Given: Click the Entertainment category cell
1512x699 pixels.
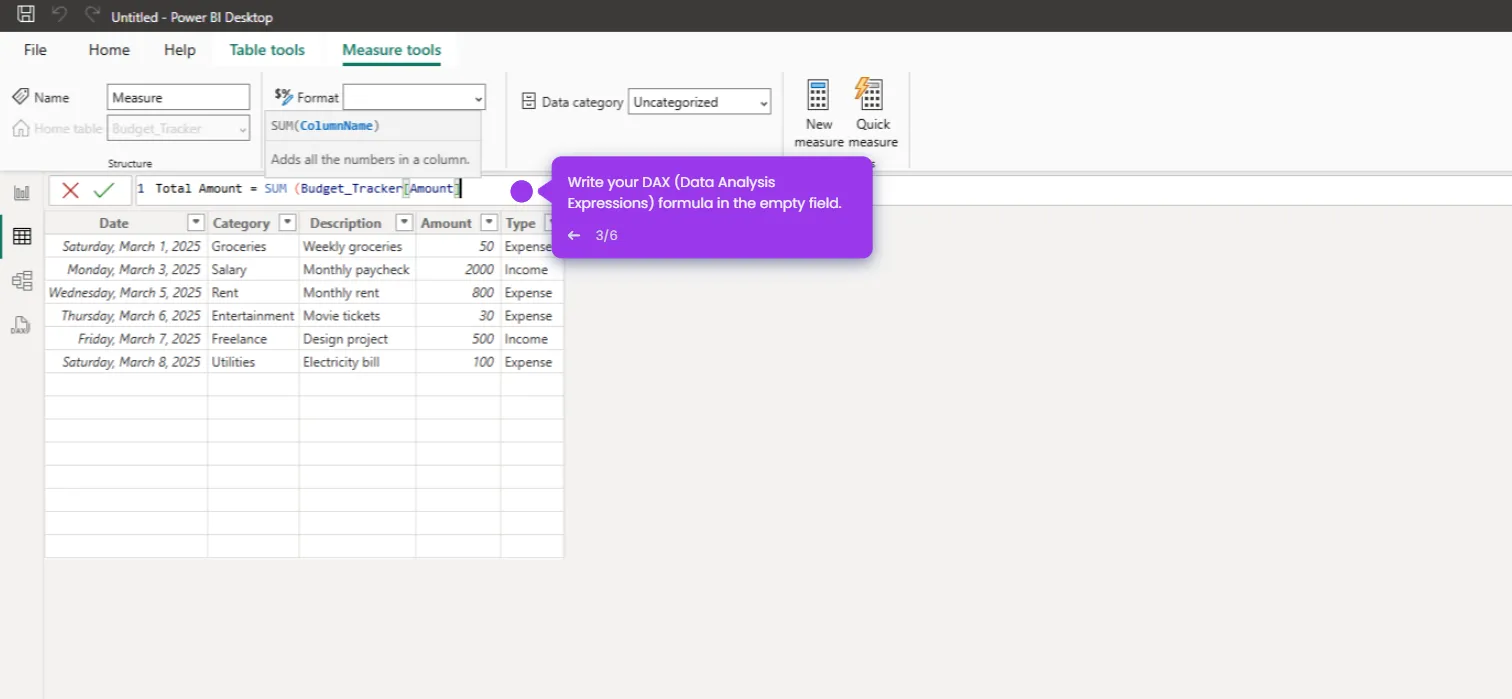Looking at the screenshot, I should 253,315.
